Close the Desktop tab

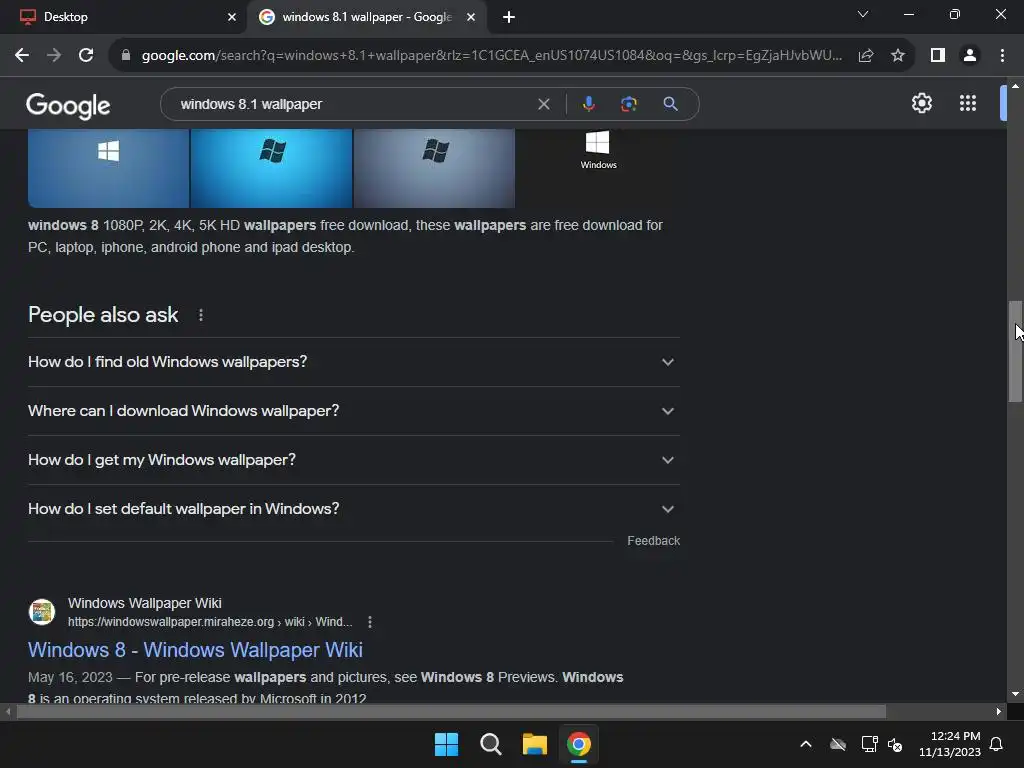tap(232, 17)
